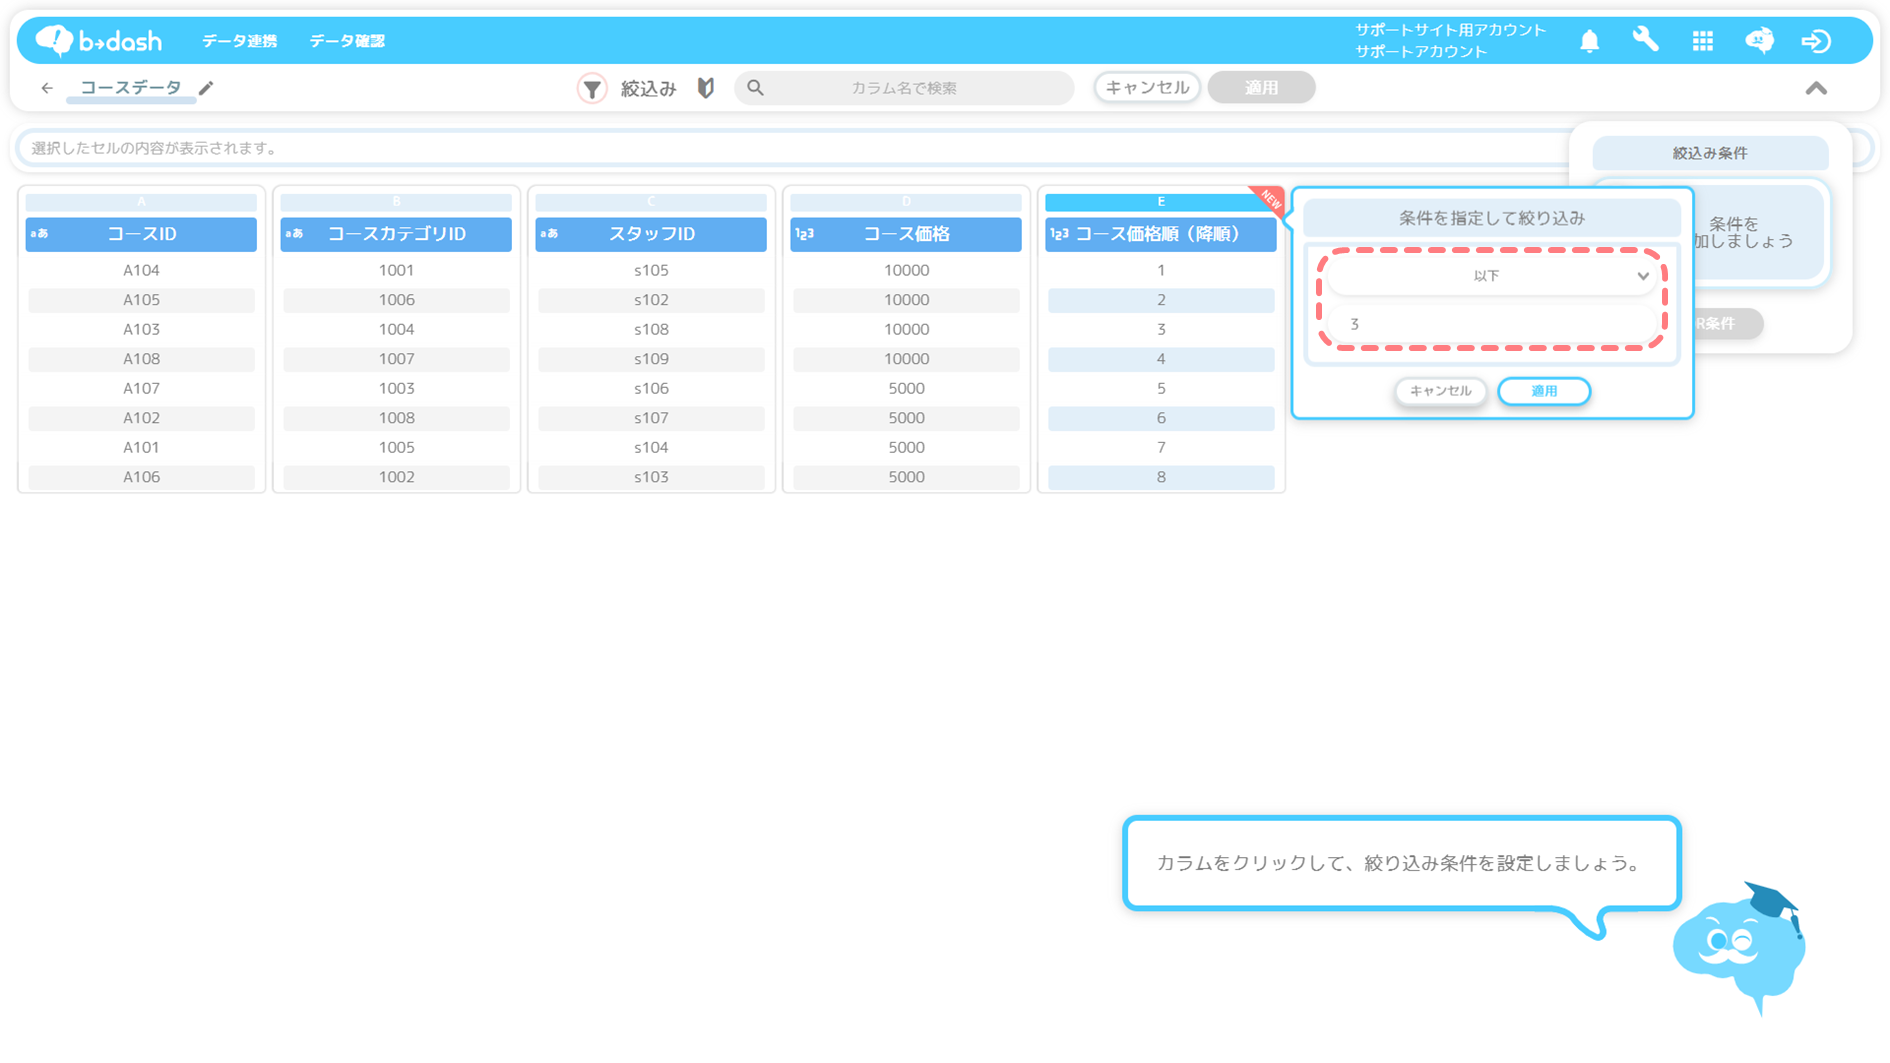Click the mascot character with graduation cap

pyautogui.click(x=1742, y=948)
